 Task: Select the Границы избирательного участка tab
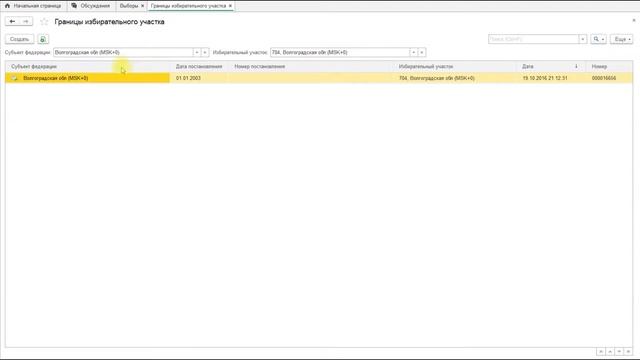coord(188,6)
